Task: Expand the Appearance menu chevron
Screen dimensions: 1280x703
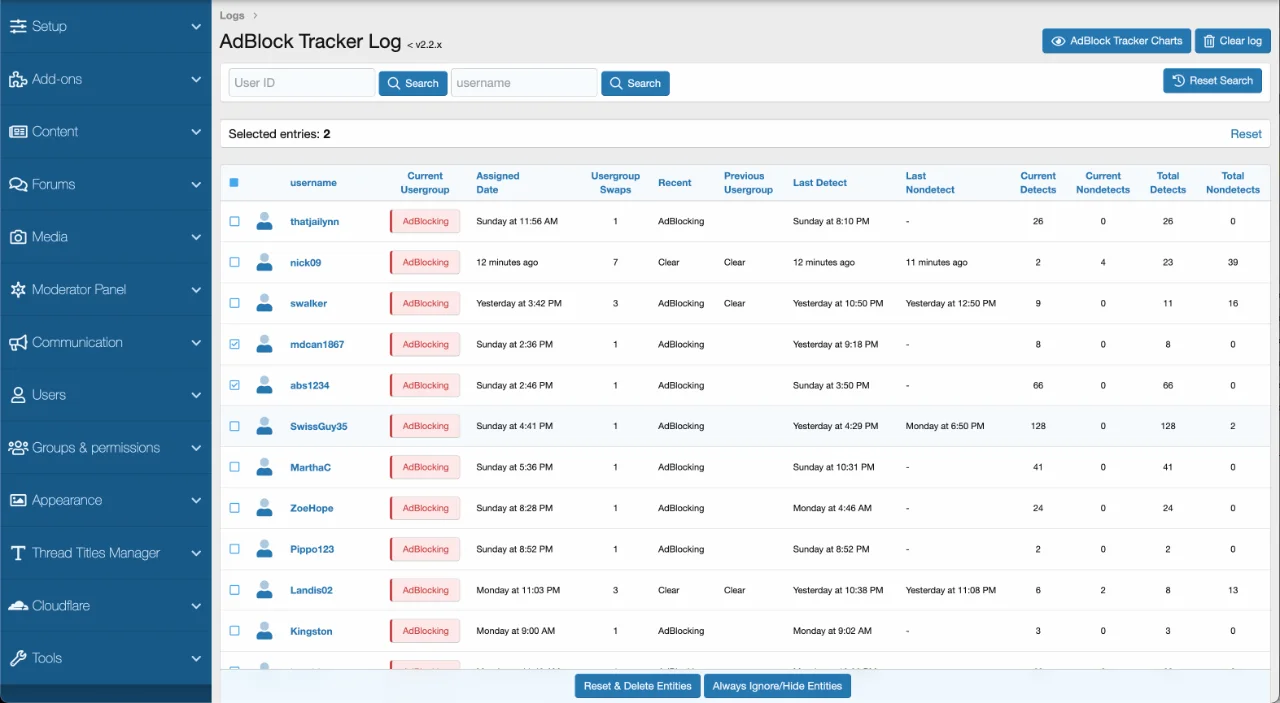Action: [x=196, y=501]
